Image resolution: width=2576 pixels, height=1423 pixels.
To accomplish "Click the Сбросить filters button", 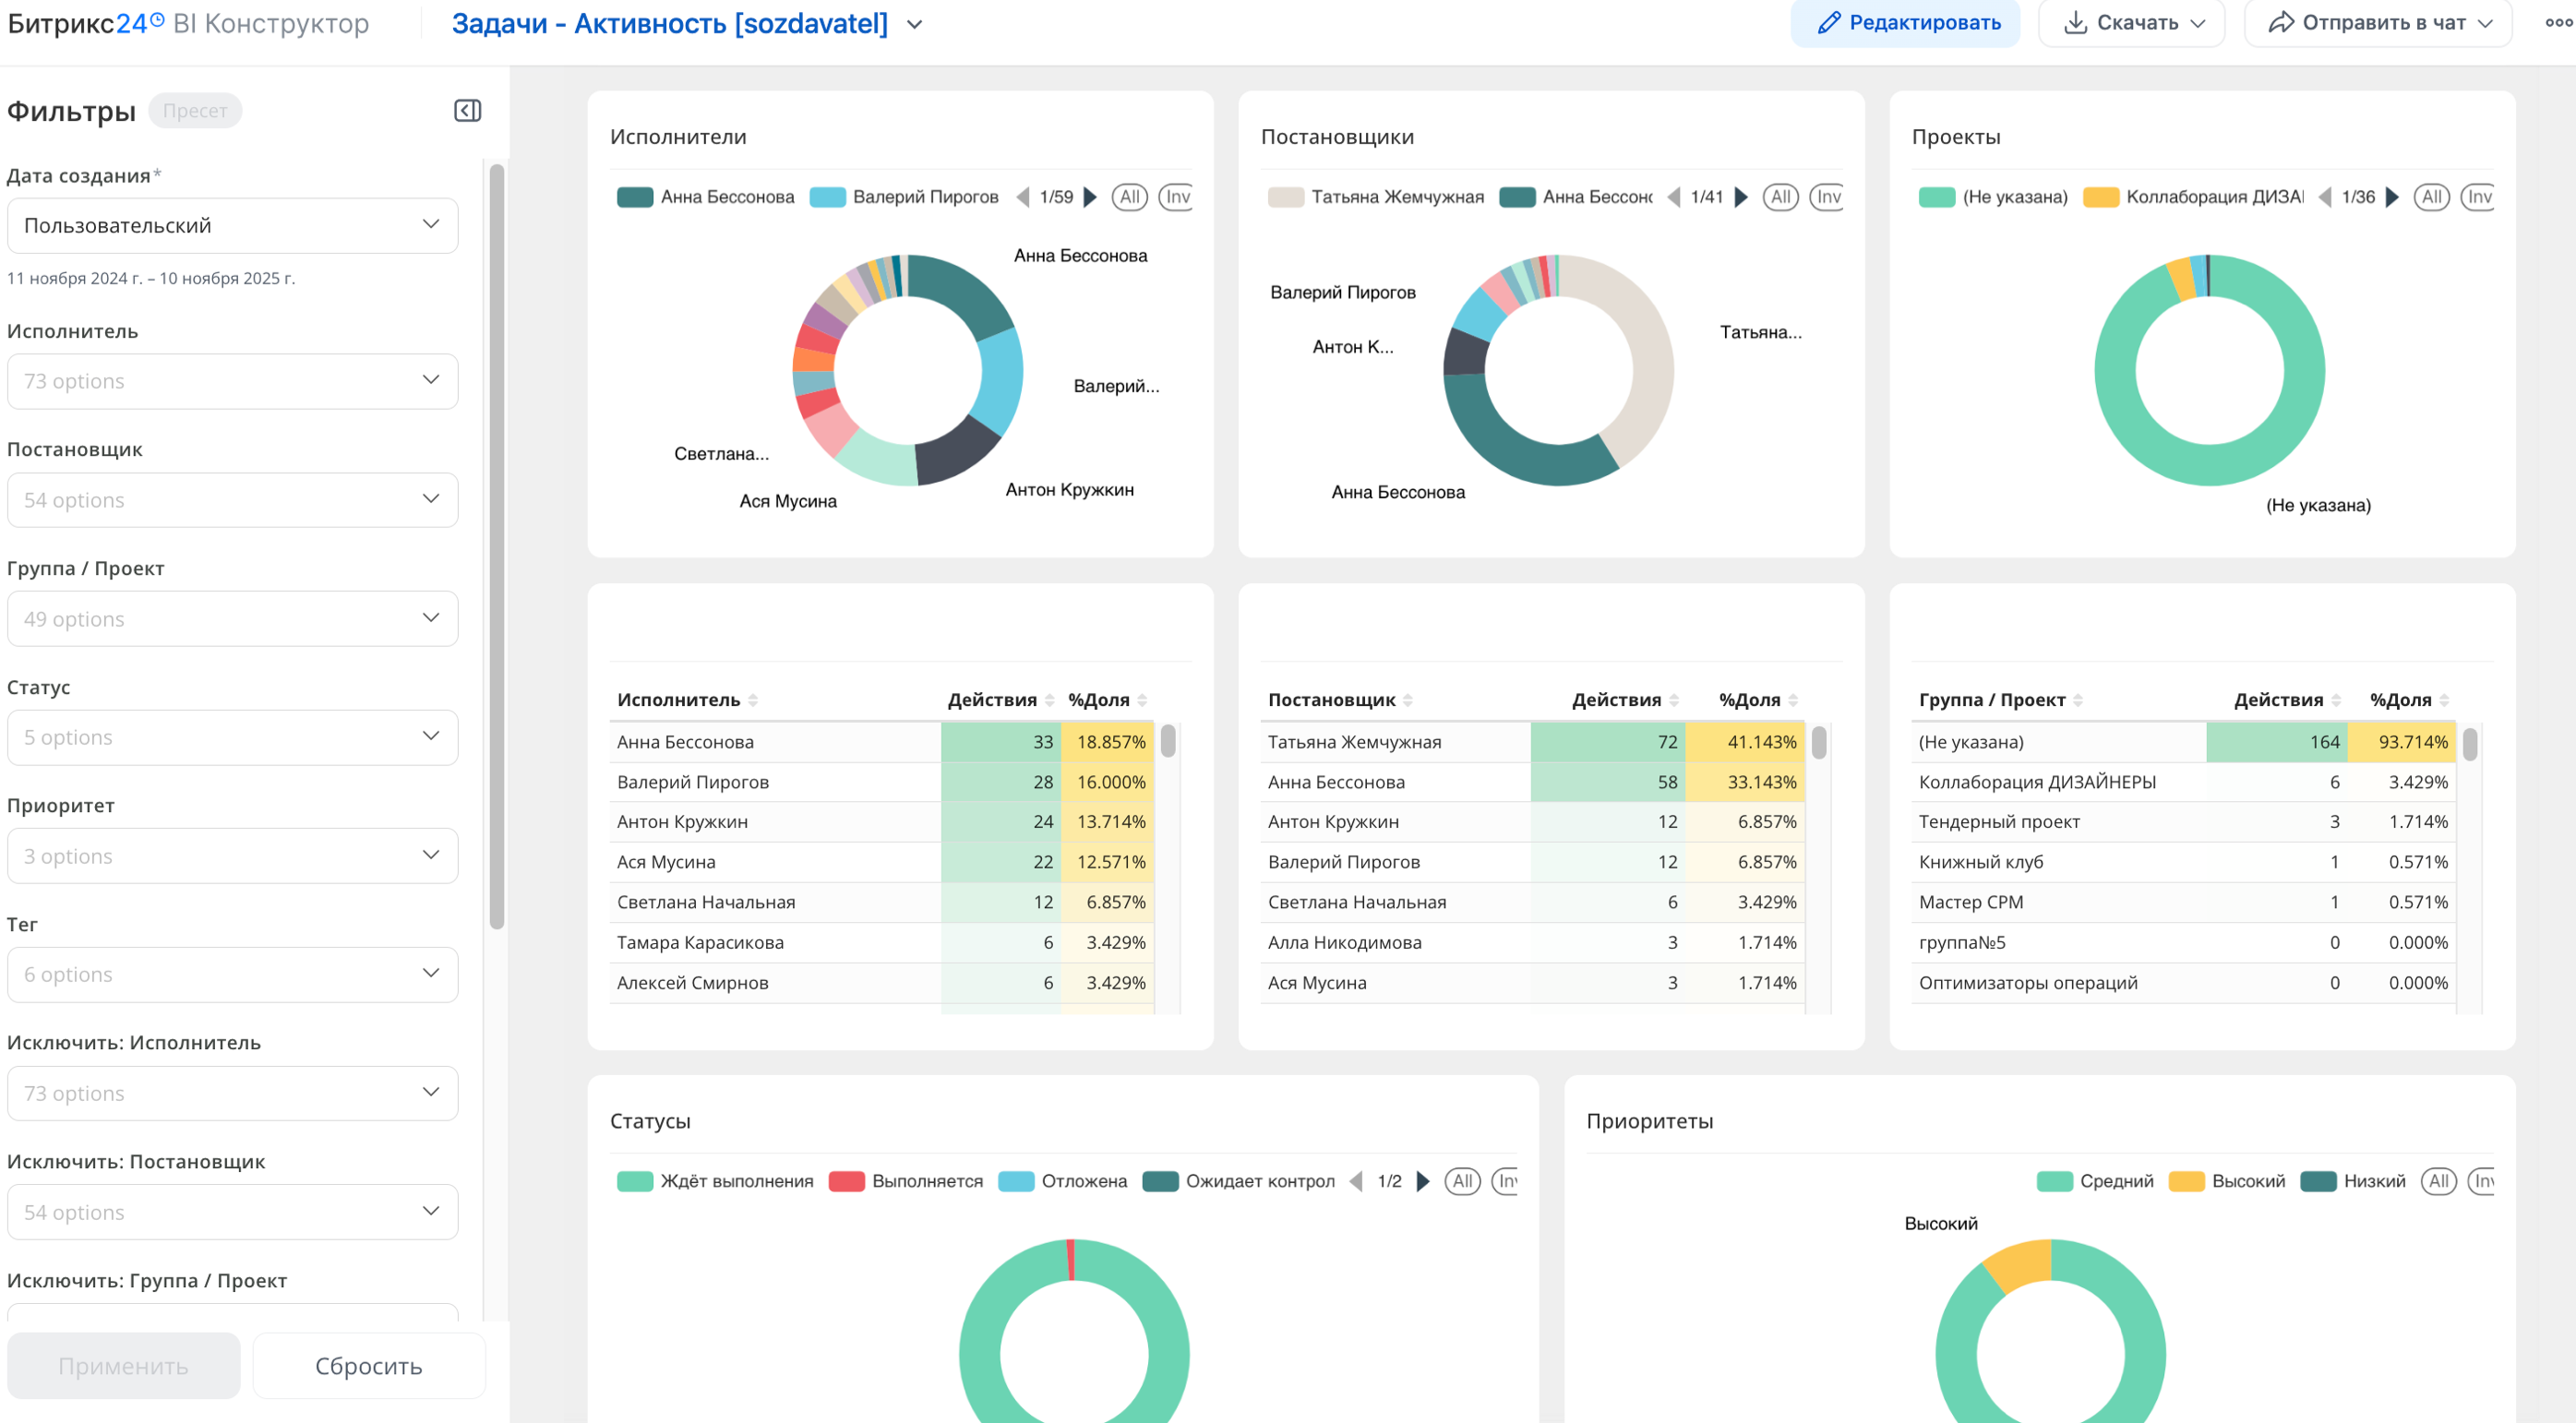I will pyautogui.click(x=368, y=1365).
